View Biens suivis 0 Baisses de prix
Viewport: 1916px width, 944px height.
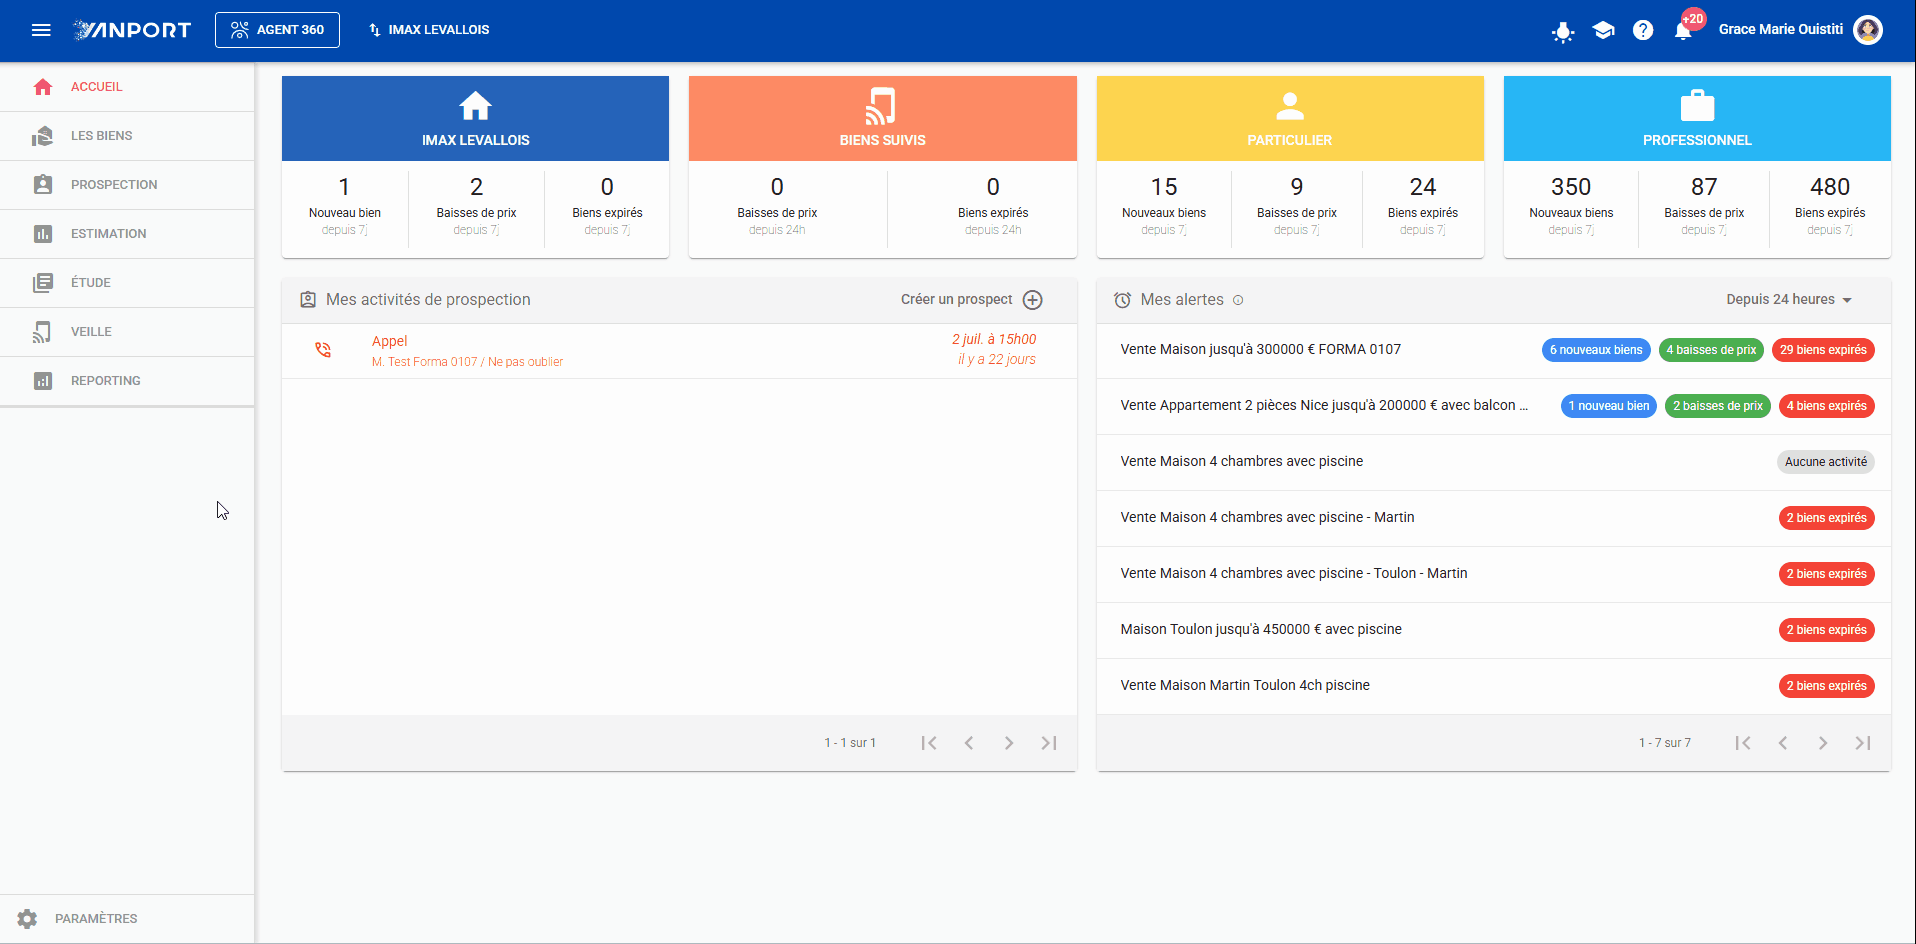click(x=777, y=207)
